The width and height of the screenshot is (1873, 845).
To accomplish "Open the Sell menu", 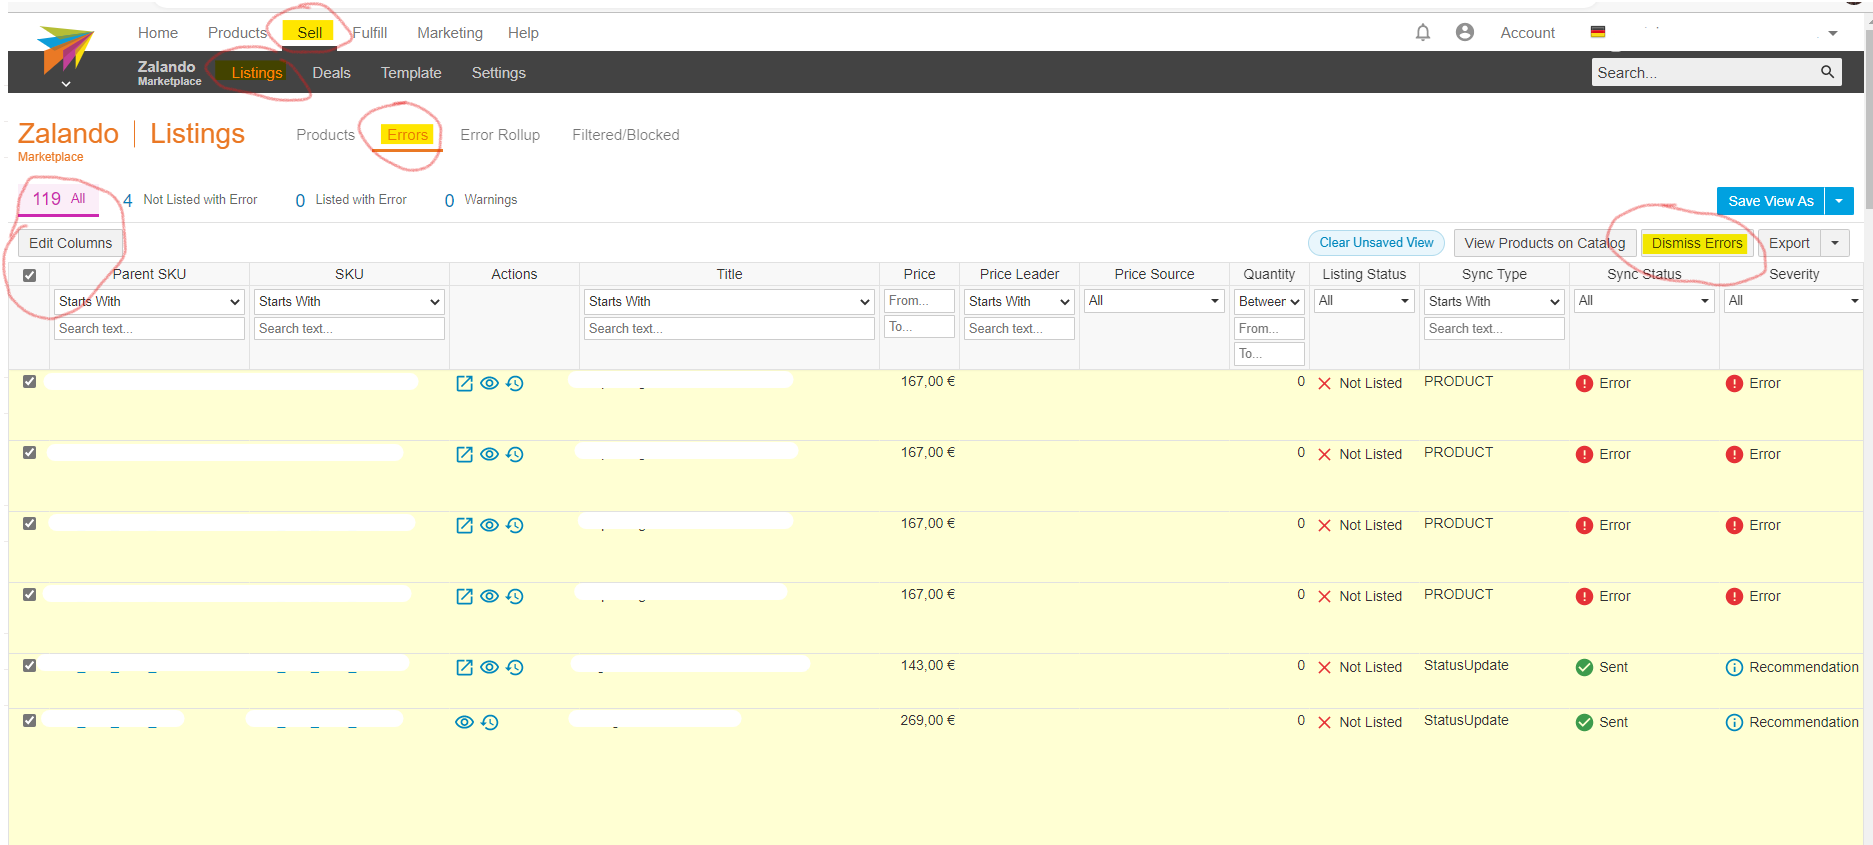I will coord(309,33).
